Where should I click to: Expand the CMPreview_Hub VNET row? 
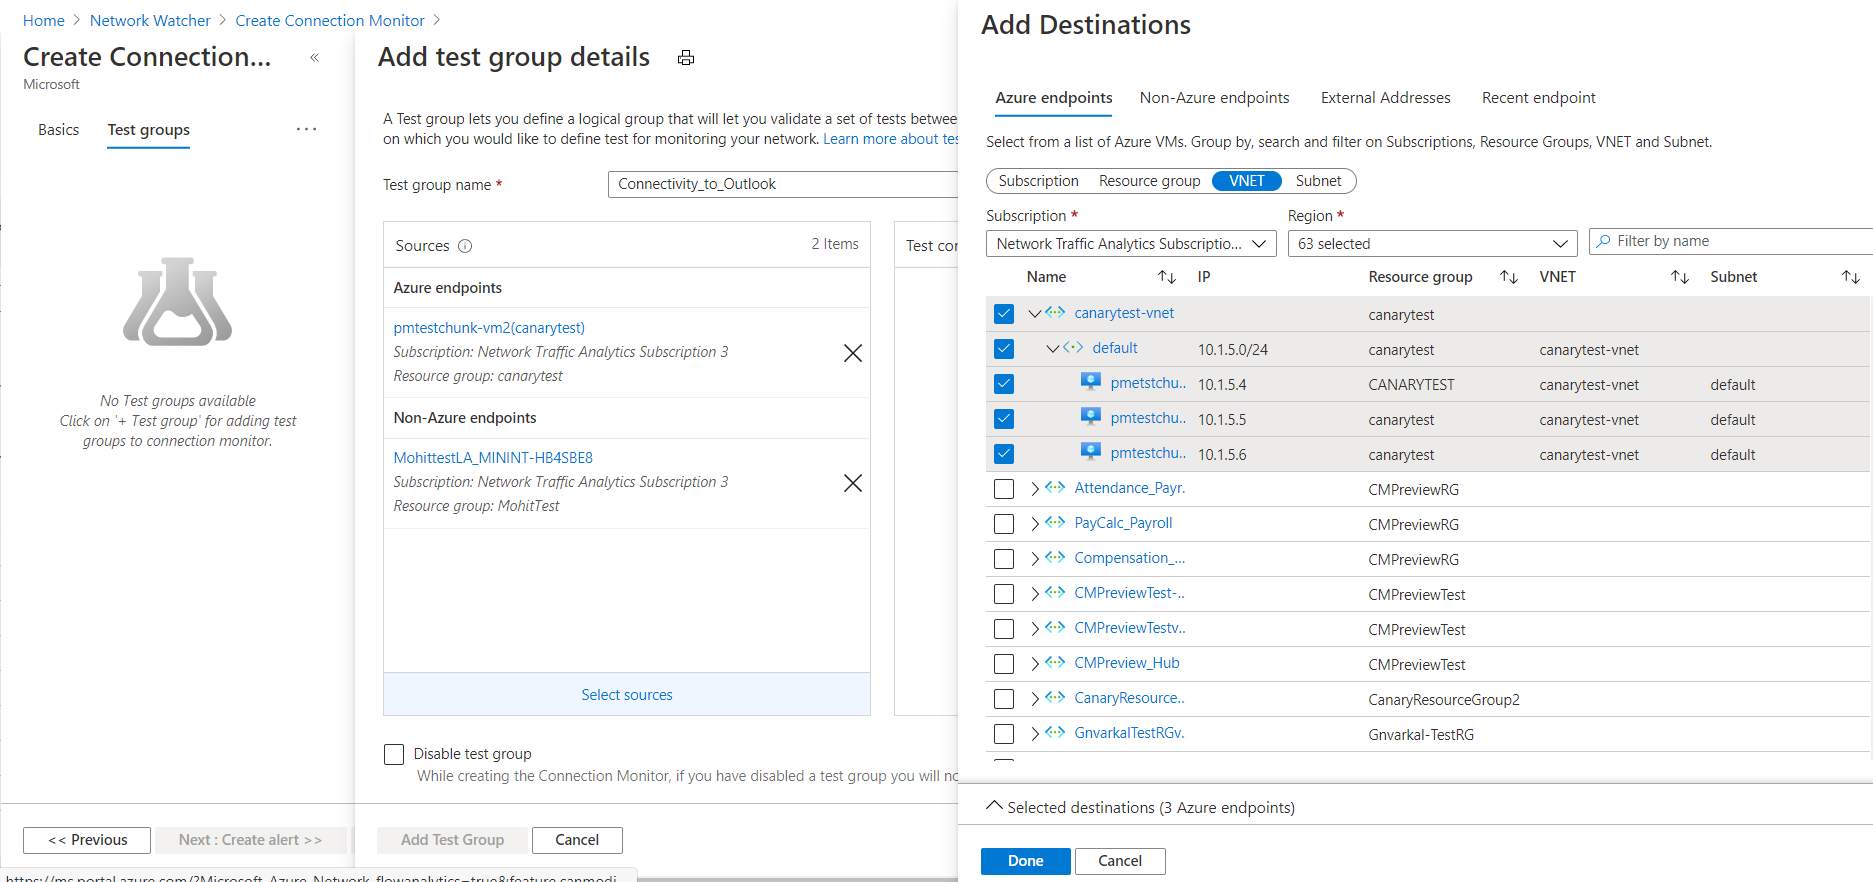pyautogui.click(x=1035, y=664)
